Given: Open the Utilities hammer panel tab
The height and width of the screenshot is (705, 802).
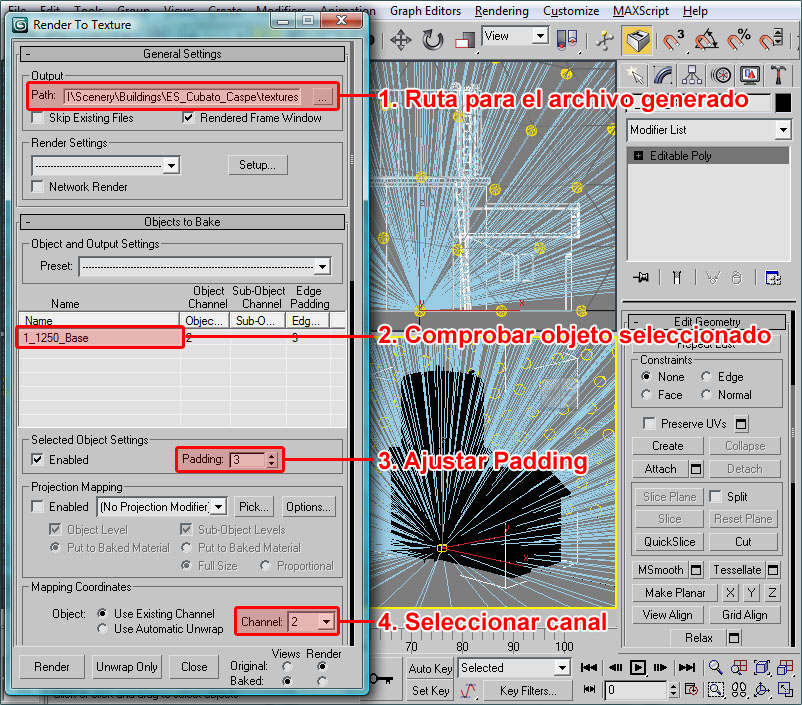Looking at the screenshot, I should click(778, 75).
